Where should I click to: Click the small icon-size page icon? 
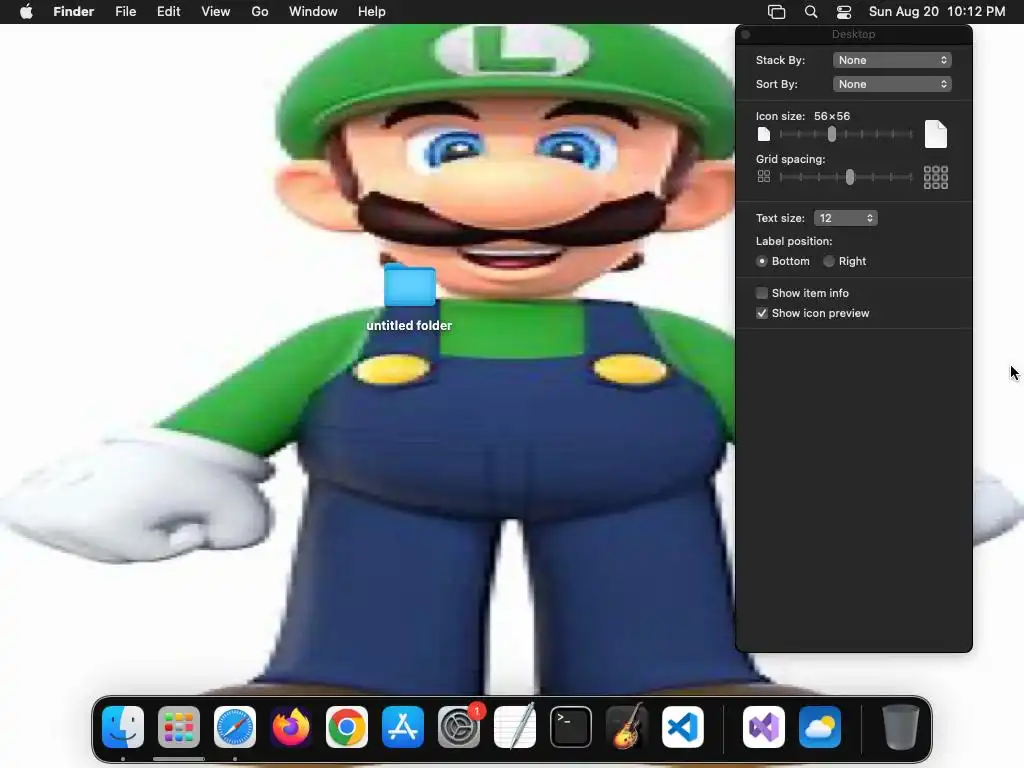tap(763, 135)
